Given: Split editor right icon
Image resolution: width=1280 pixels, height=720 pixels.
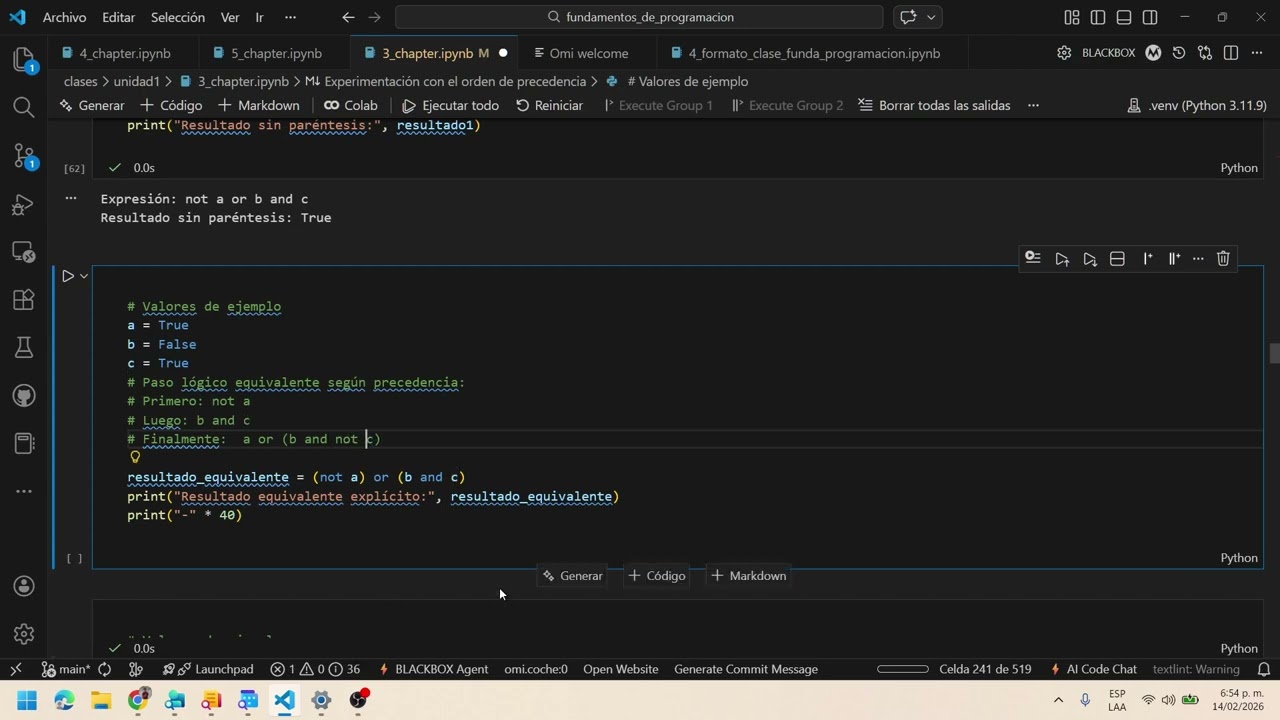Looking at the screenshot, I should (1231, 53).
